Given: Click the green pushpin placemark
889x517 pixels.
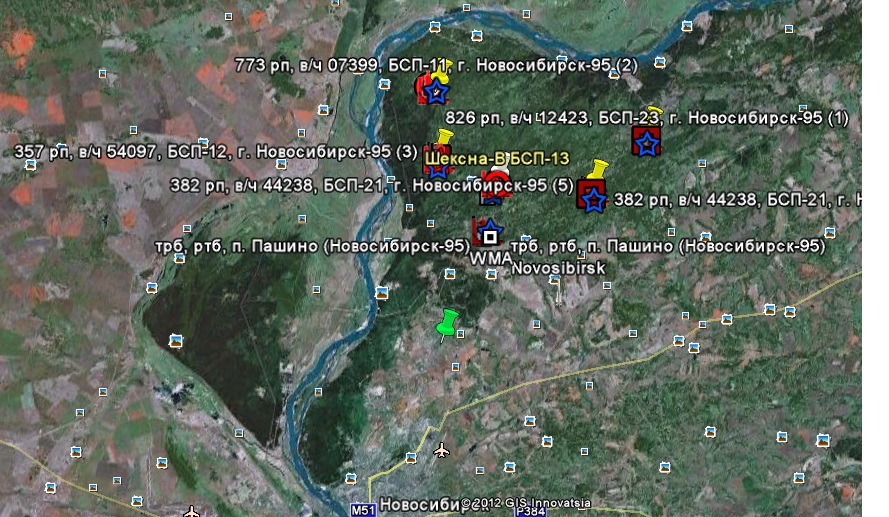Looking at the screenshot, I should (447, 324).
